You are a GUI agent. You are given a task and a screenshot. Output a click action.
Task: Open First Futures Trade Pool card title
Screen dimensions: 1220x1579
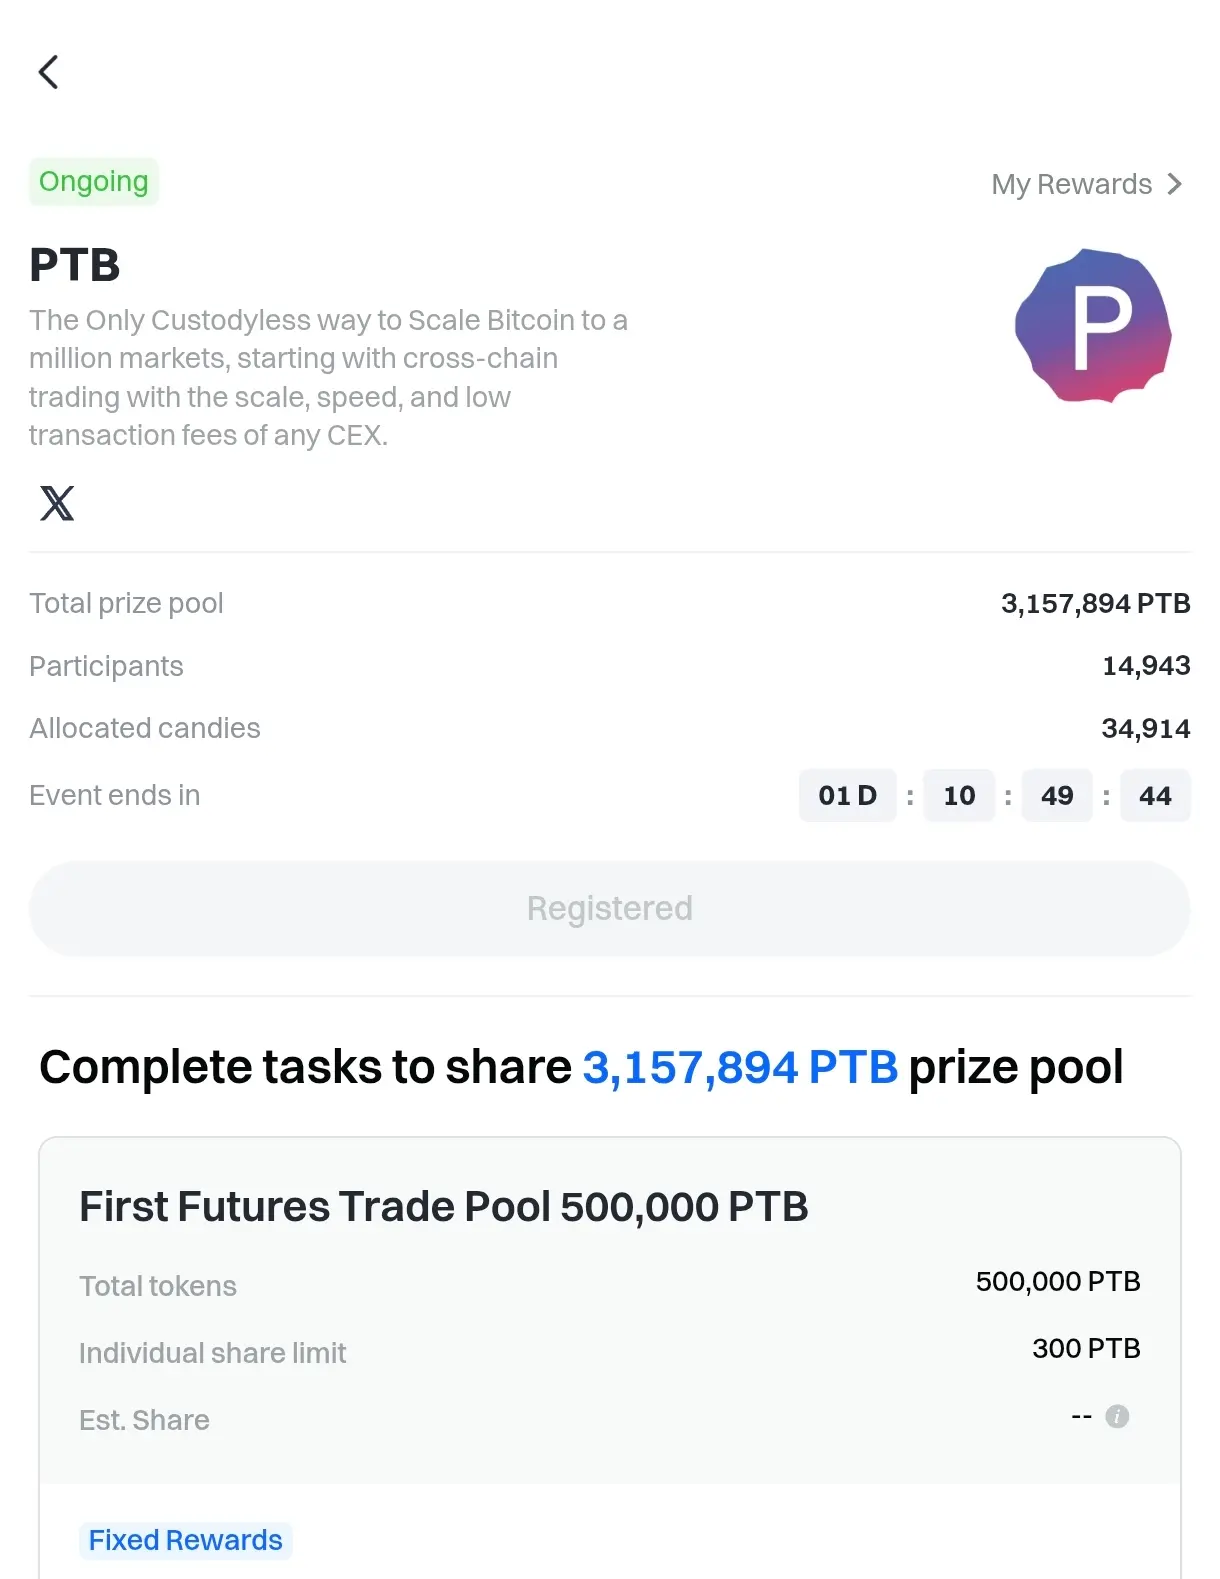coord(444,1207)
